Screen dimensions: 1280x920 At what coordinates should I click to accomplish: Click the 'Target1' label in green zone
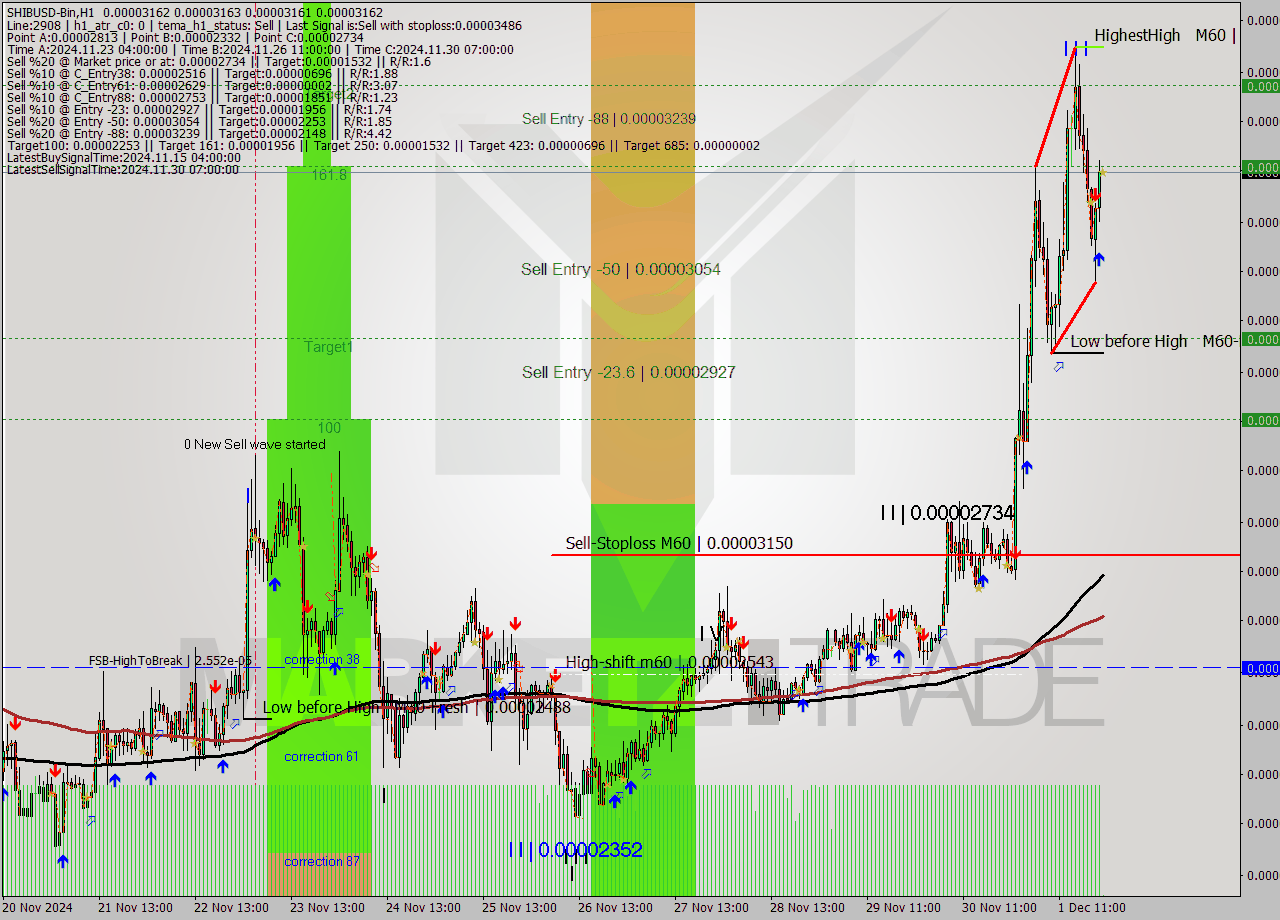[329, 347]
